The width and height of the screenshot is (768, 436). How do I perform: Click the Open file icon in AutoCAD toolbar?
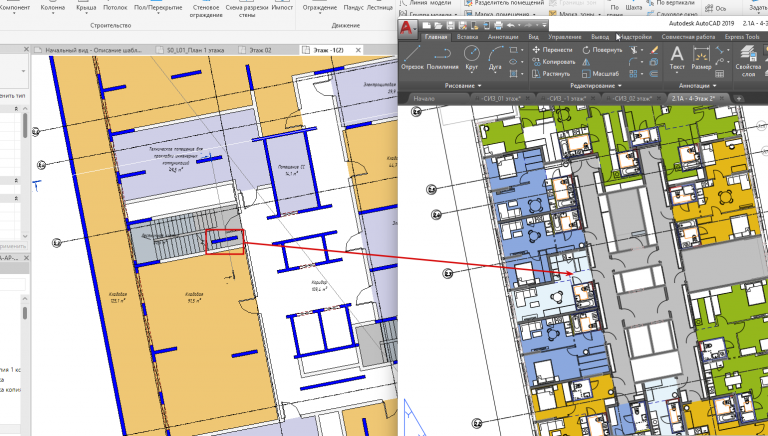438,25
